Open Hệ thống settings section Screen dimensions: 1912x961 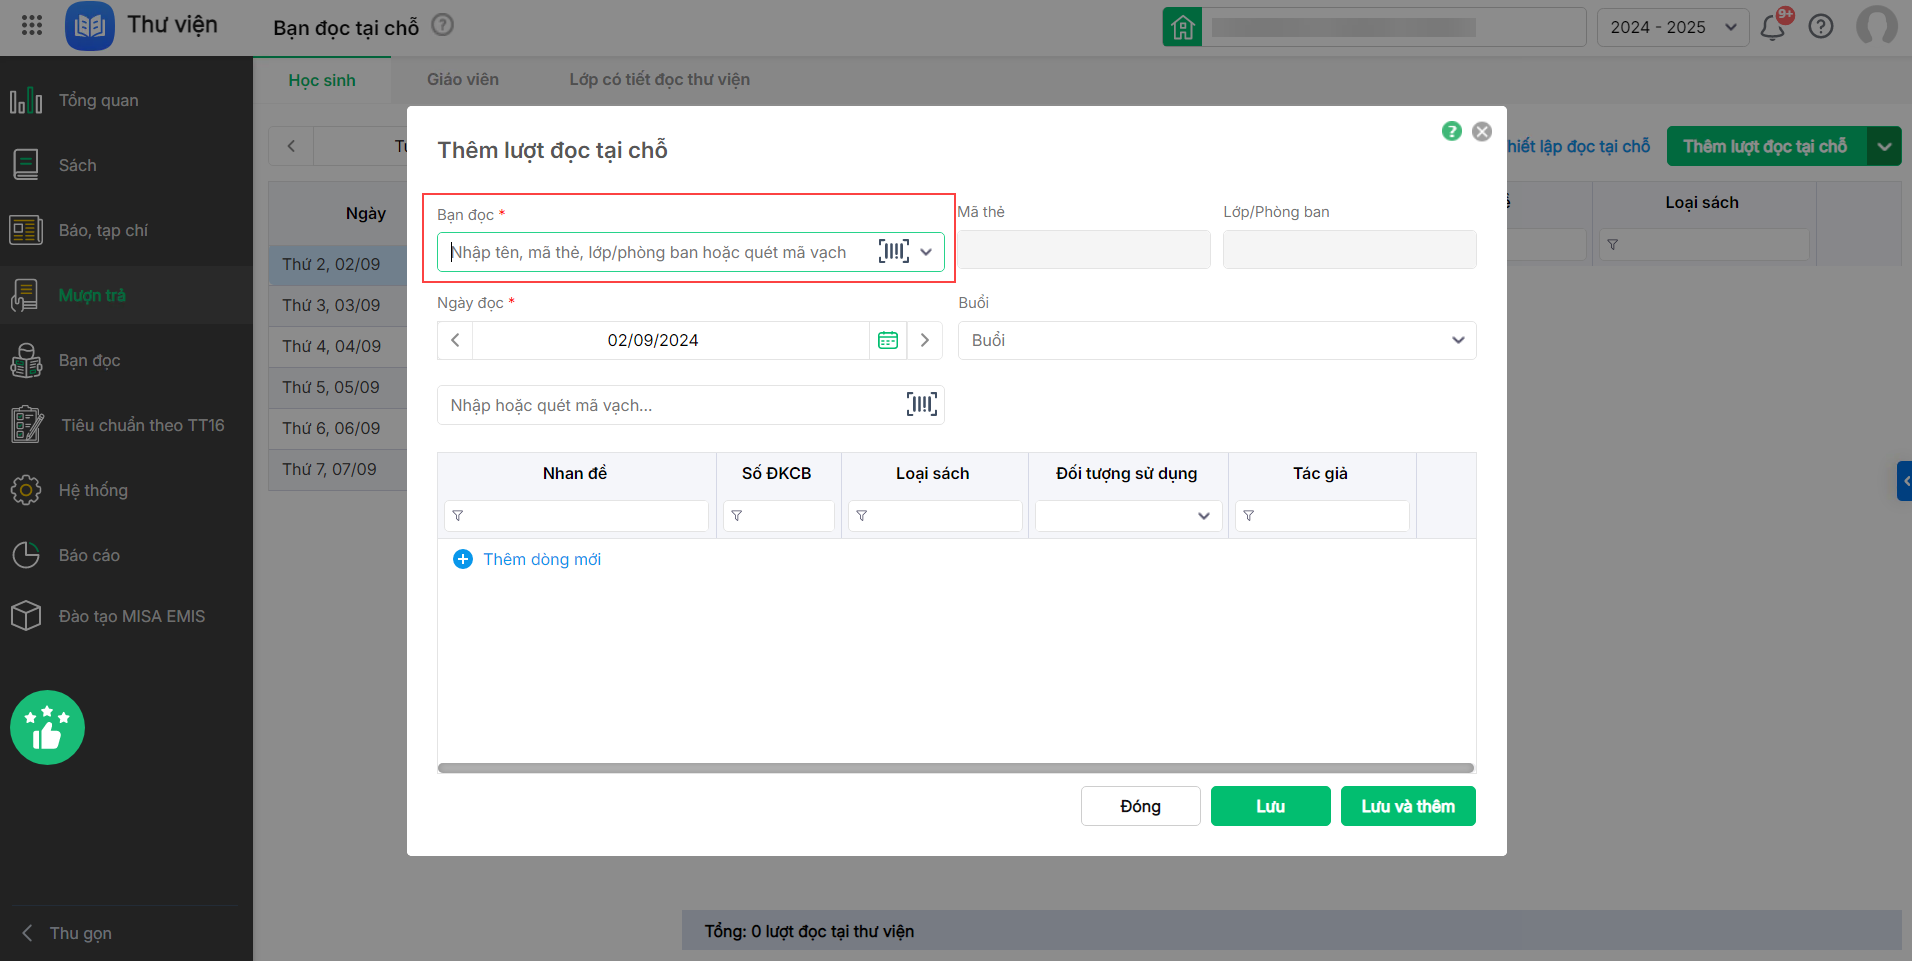(x=126, y=491)
